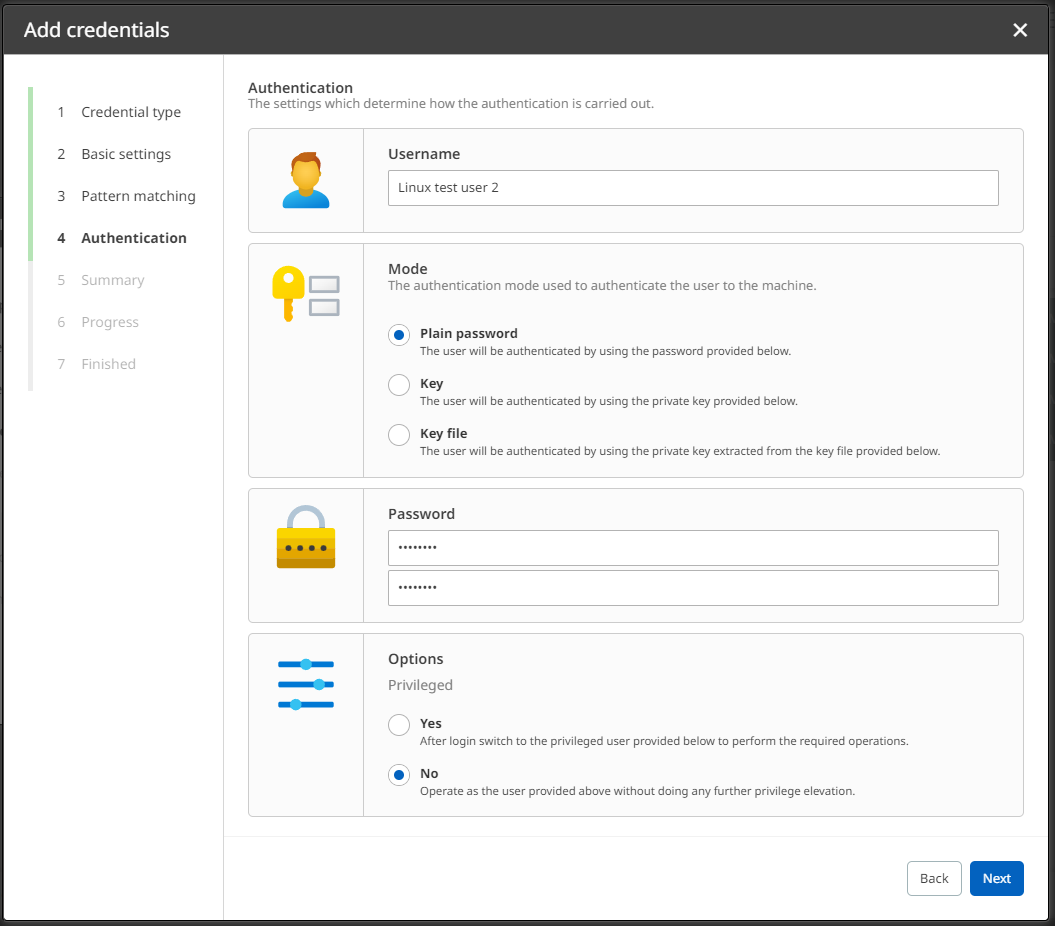Click the Username input field
The width and height of the screenshot is (1055, 926).
point(693,188)
